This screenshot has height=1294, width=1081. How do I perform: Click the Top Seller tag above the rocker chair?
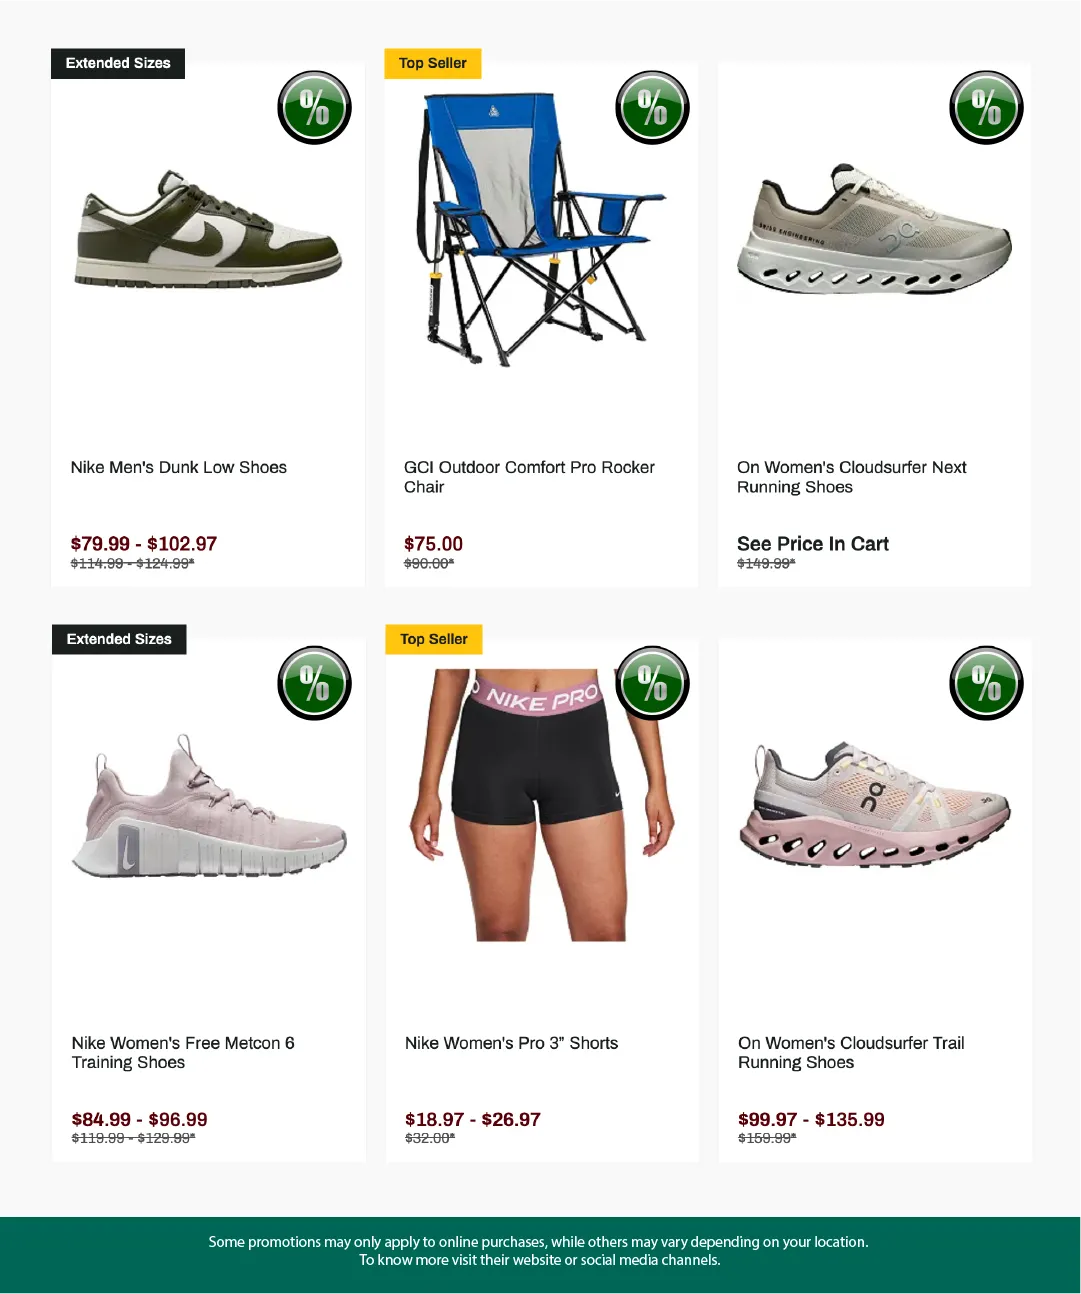433,63
